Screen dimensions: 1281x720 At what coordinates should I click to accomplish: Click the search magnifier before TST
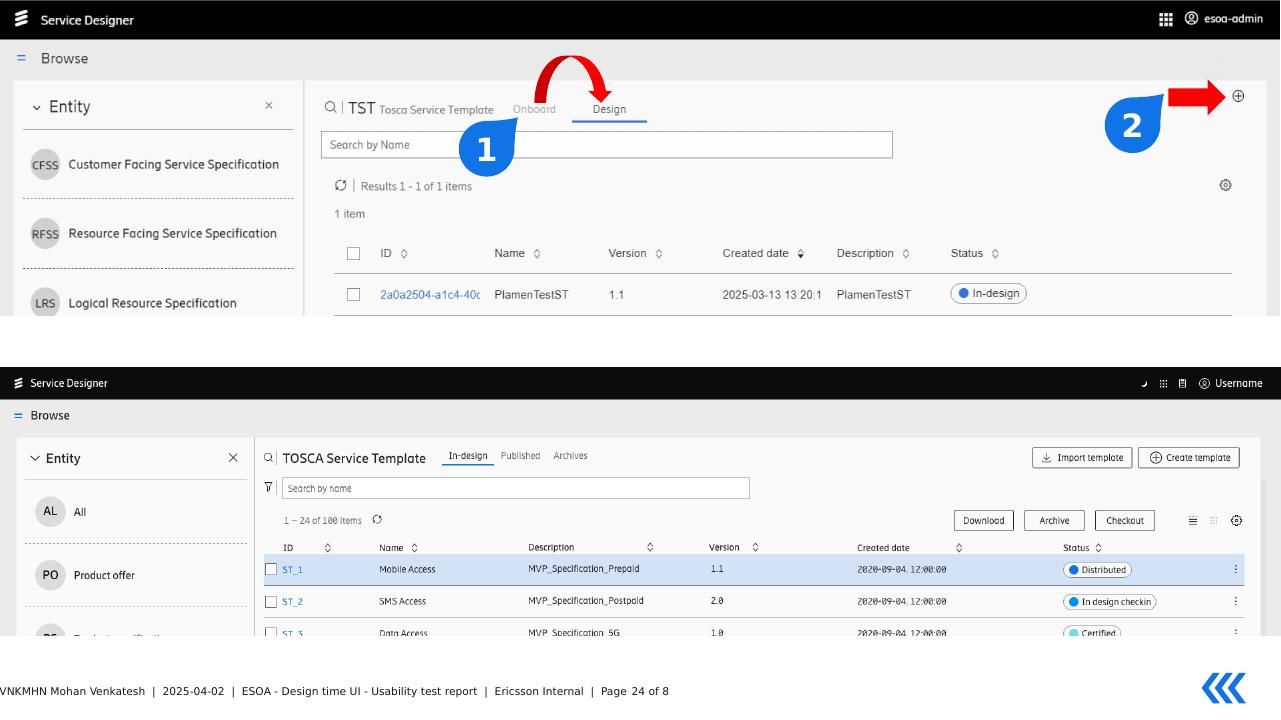pyautogui.click(x=331, y=108)
